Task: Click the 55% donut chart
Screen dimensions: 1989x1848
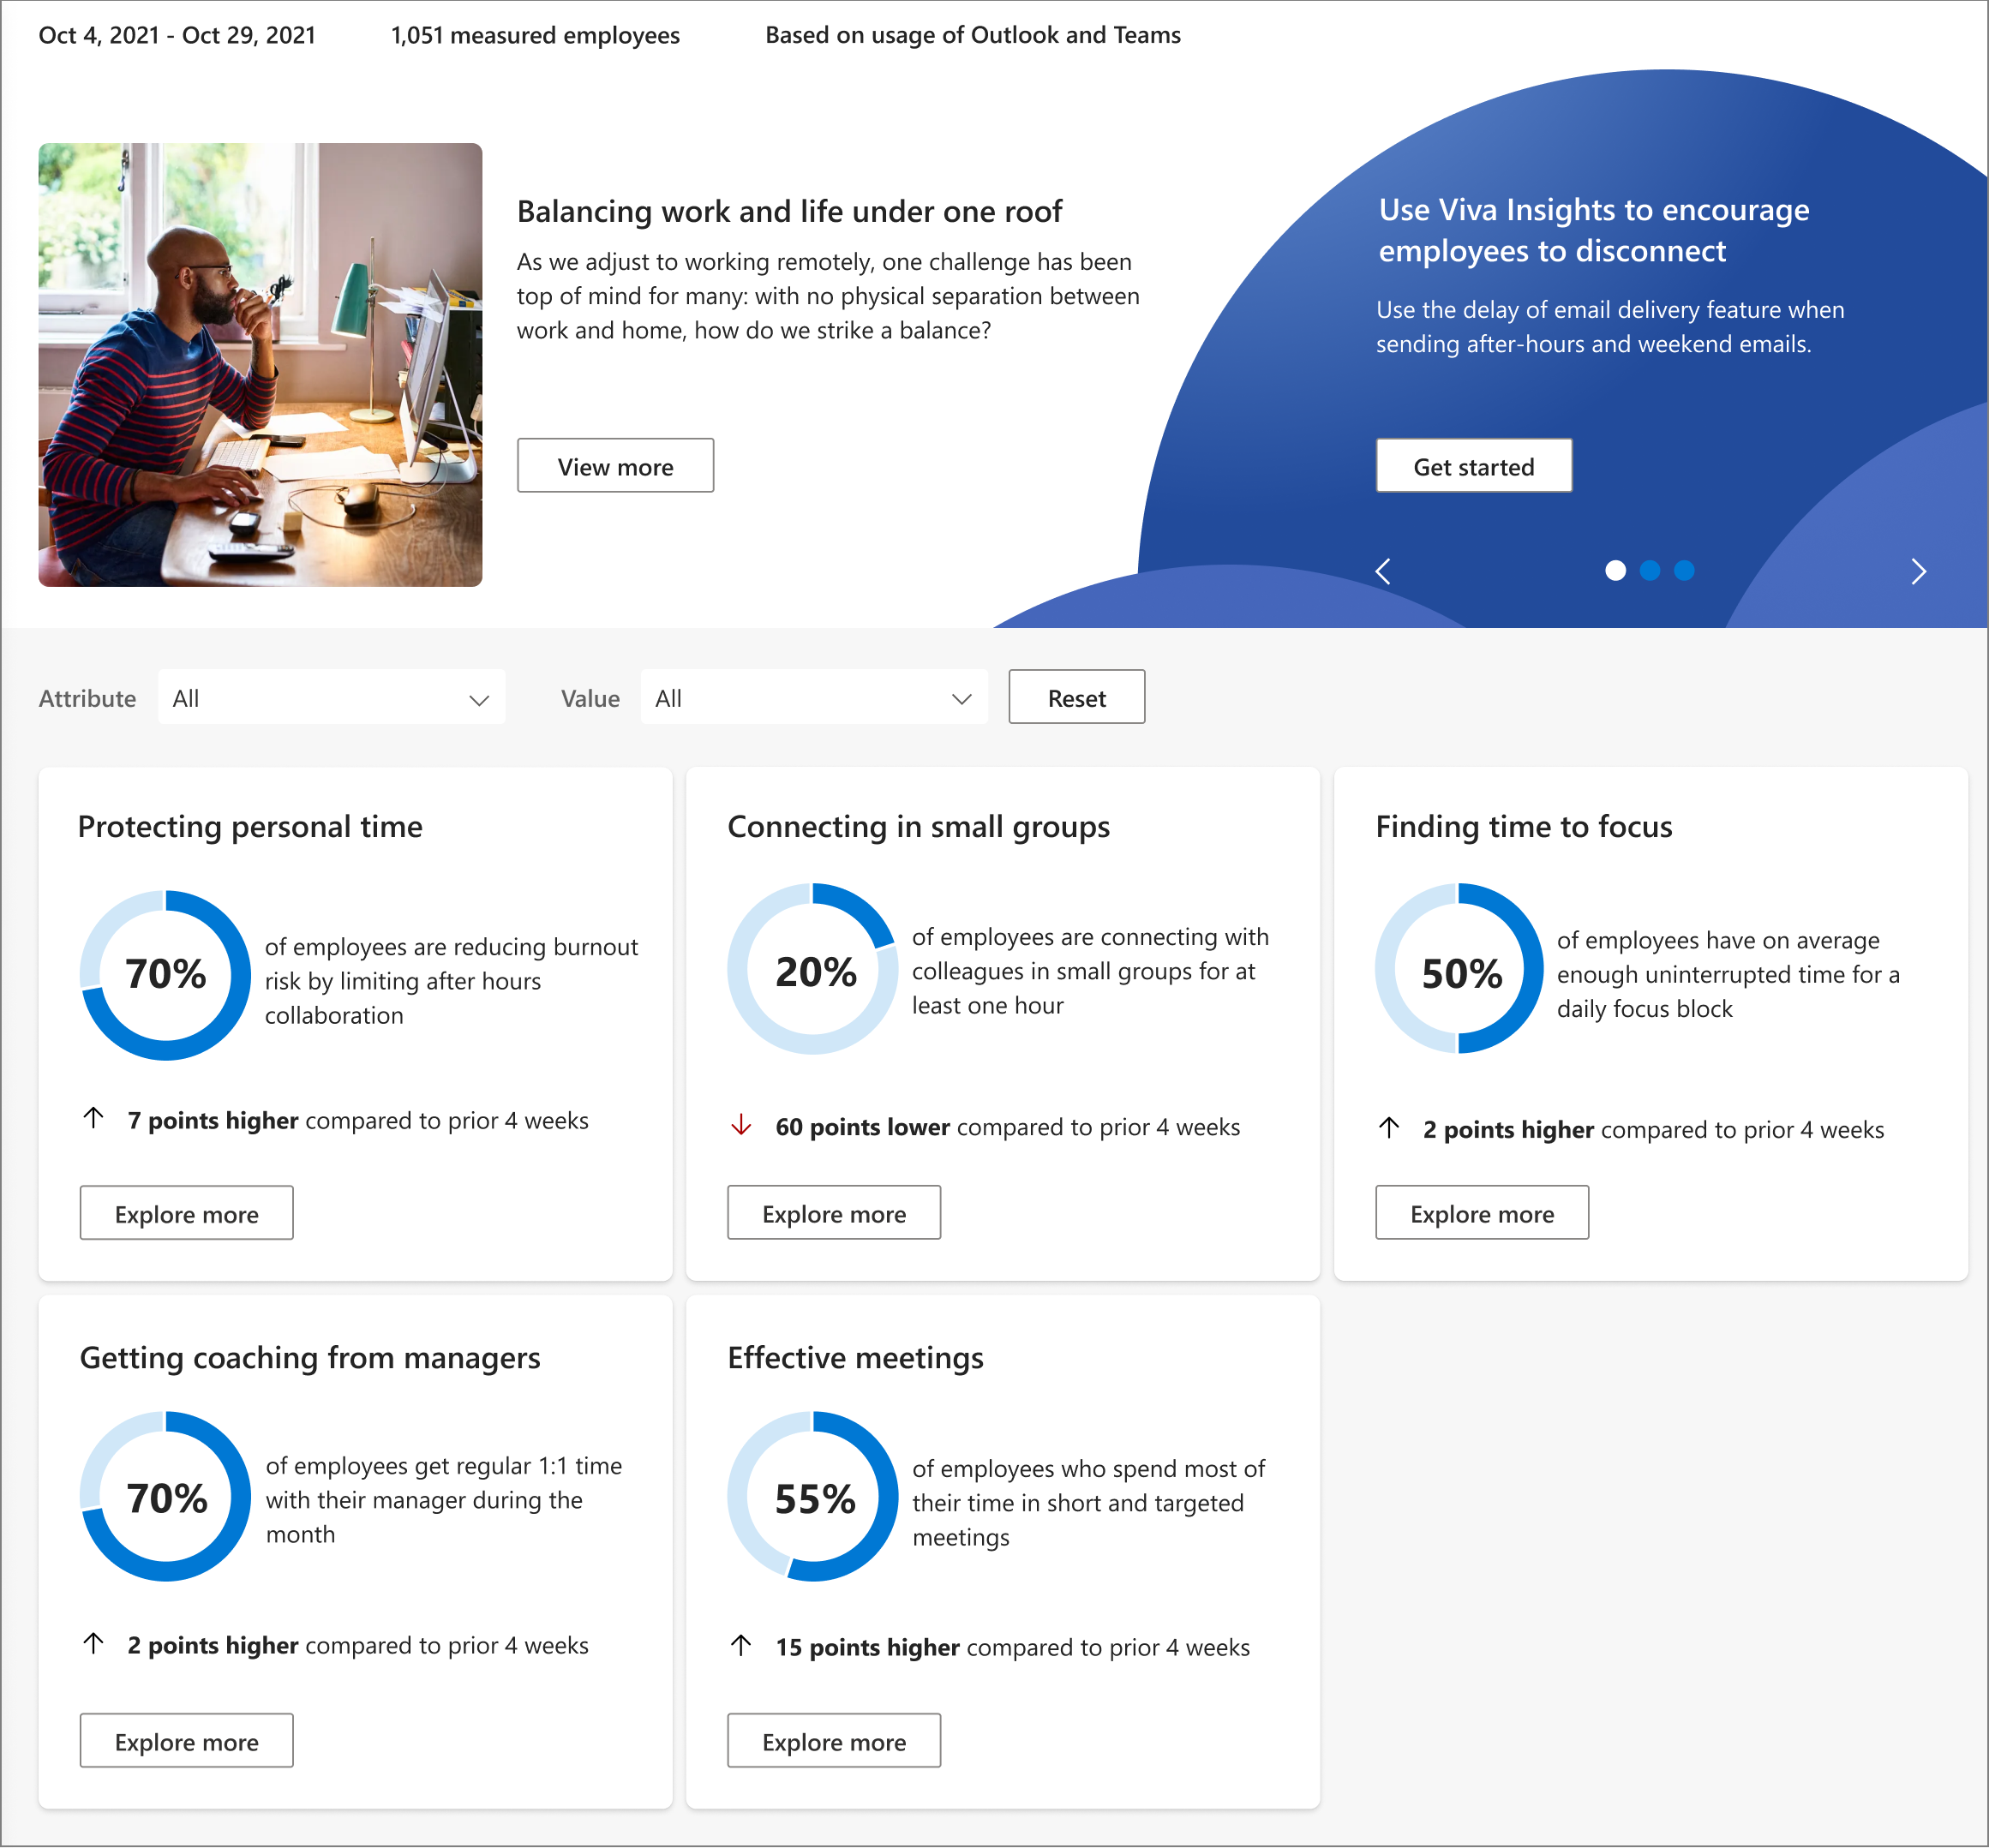Action: click(813, 1497)
